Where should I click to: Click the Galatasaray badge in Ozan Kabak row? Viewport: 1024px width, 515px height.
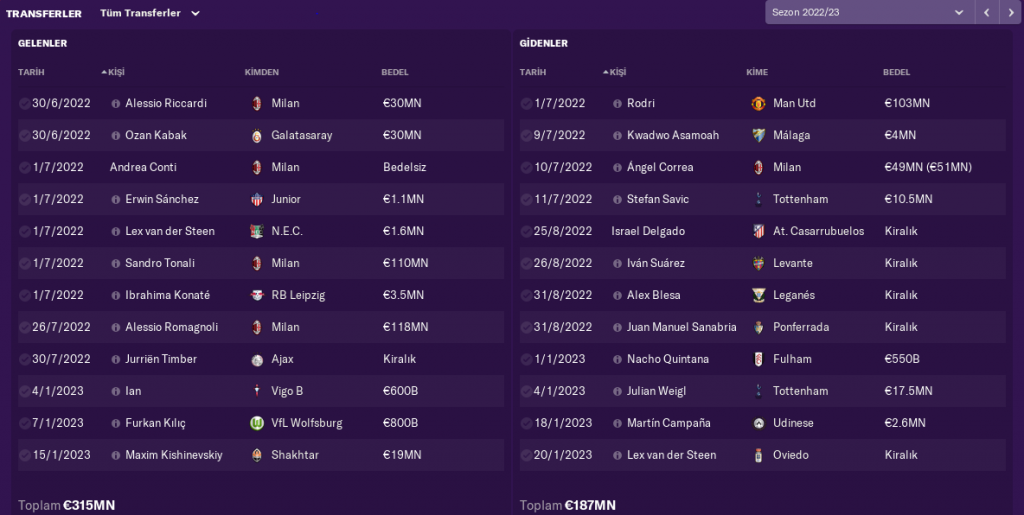[x=257, y=135]
